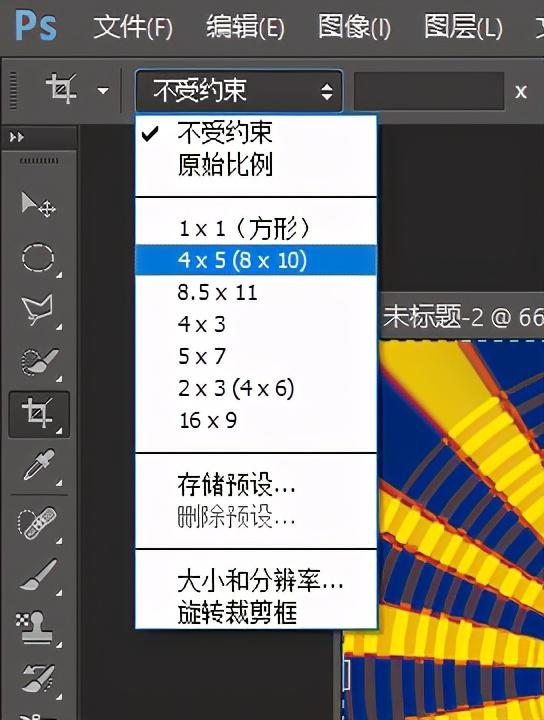Select the Crop tool in toolbar
The image size is (544, 720).
39,414
